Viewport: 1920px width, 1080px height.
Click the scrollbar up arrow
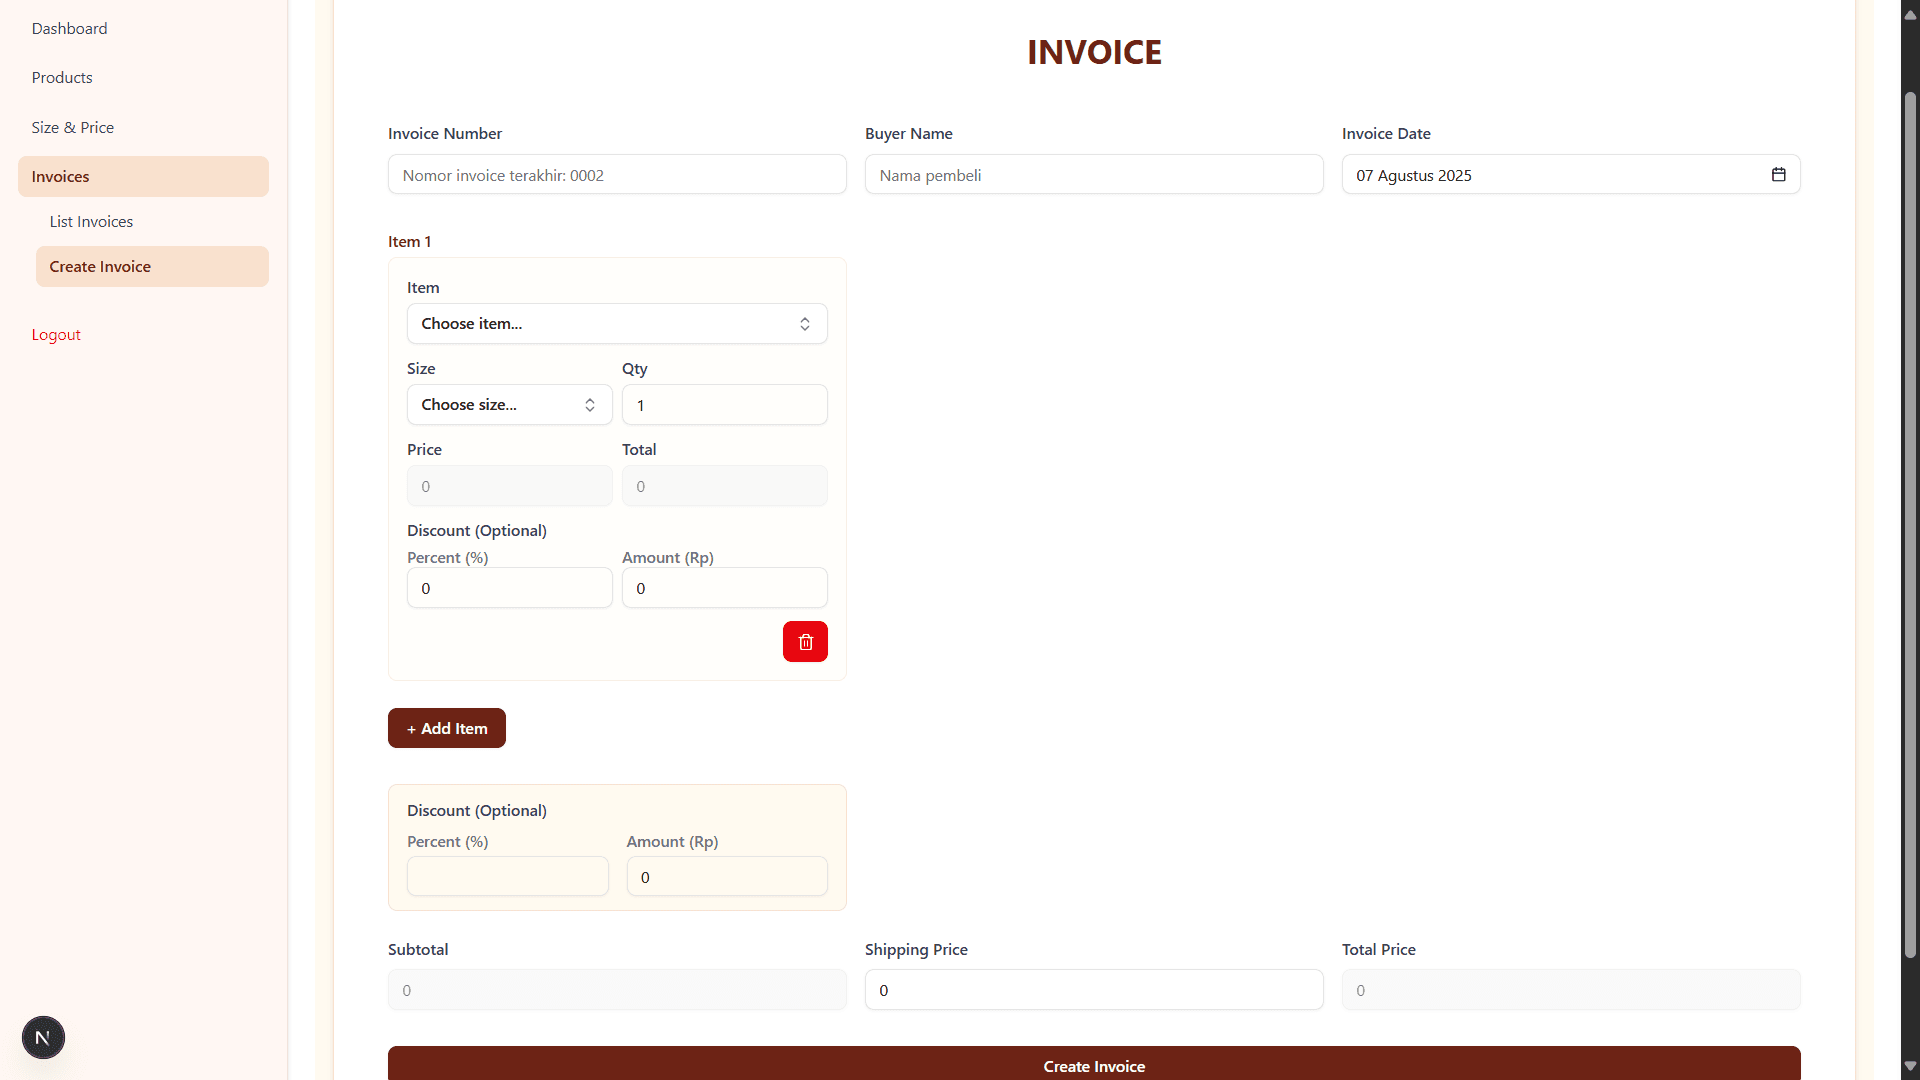click(1909, 13)
